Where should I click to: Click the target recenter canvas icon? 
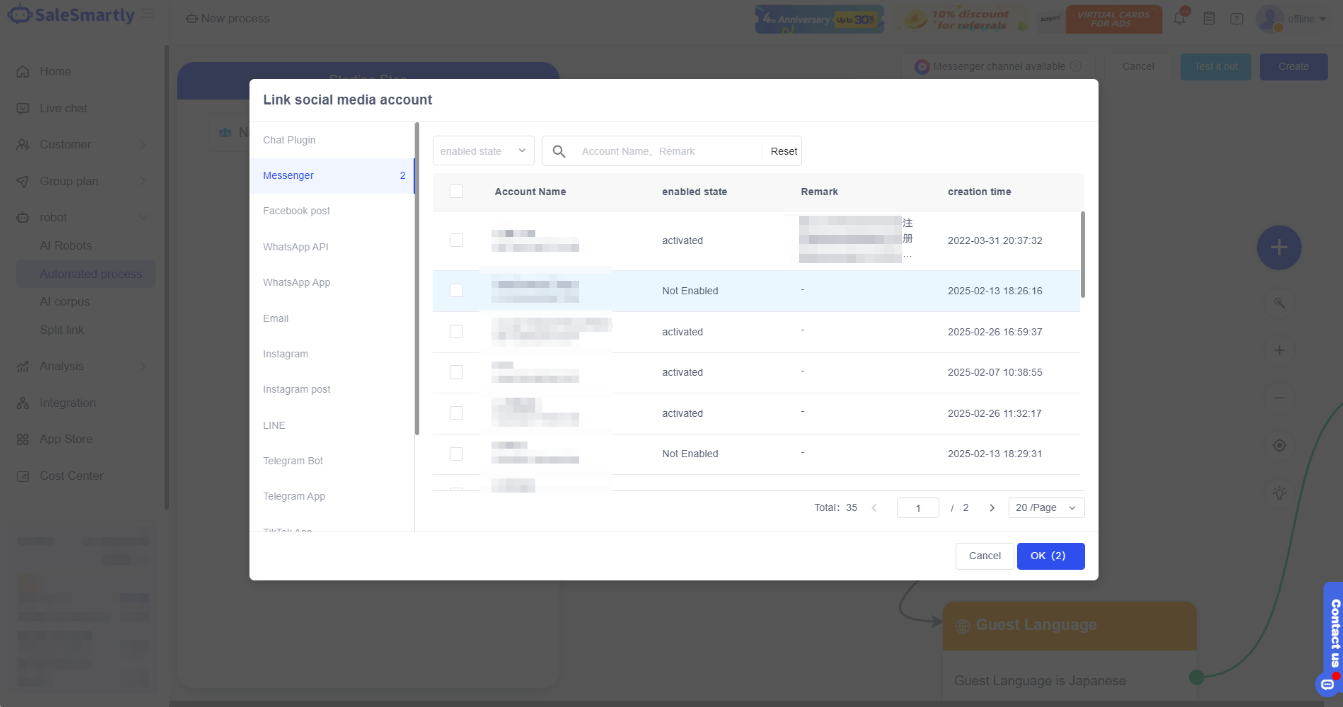coord(1279,445)
